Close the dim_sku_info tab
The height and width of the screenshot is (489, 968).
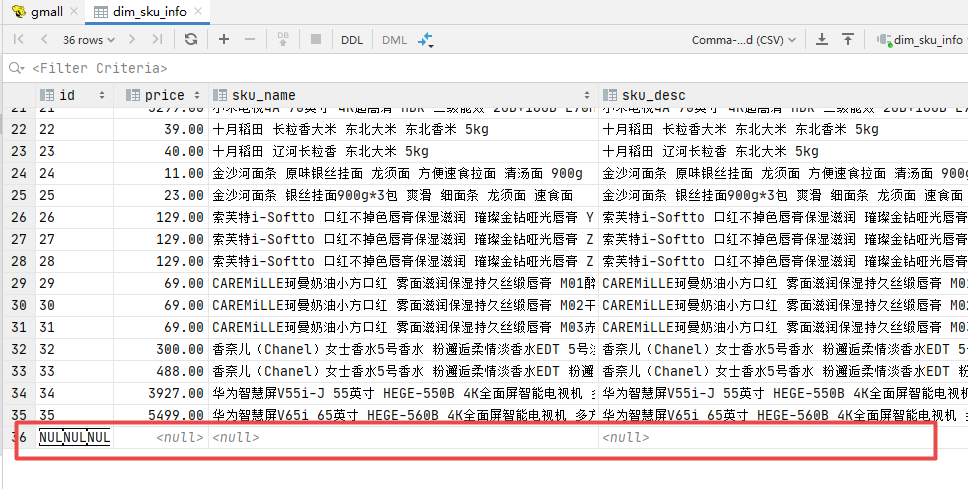pos(198,12)
